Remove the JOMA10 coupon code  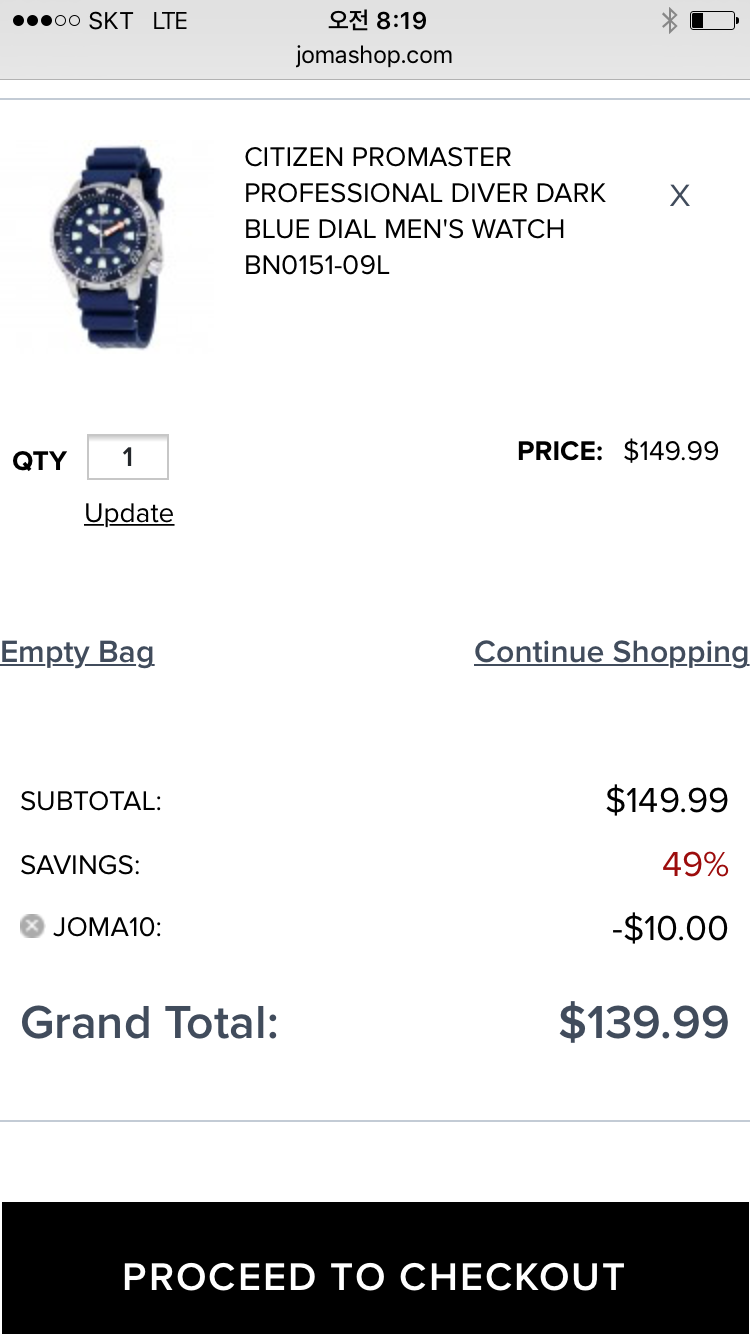32,927
